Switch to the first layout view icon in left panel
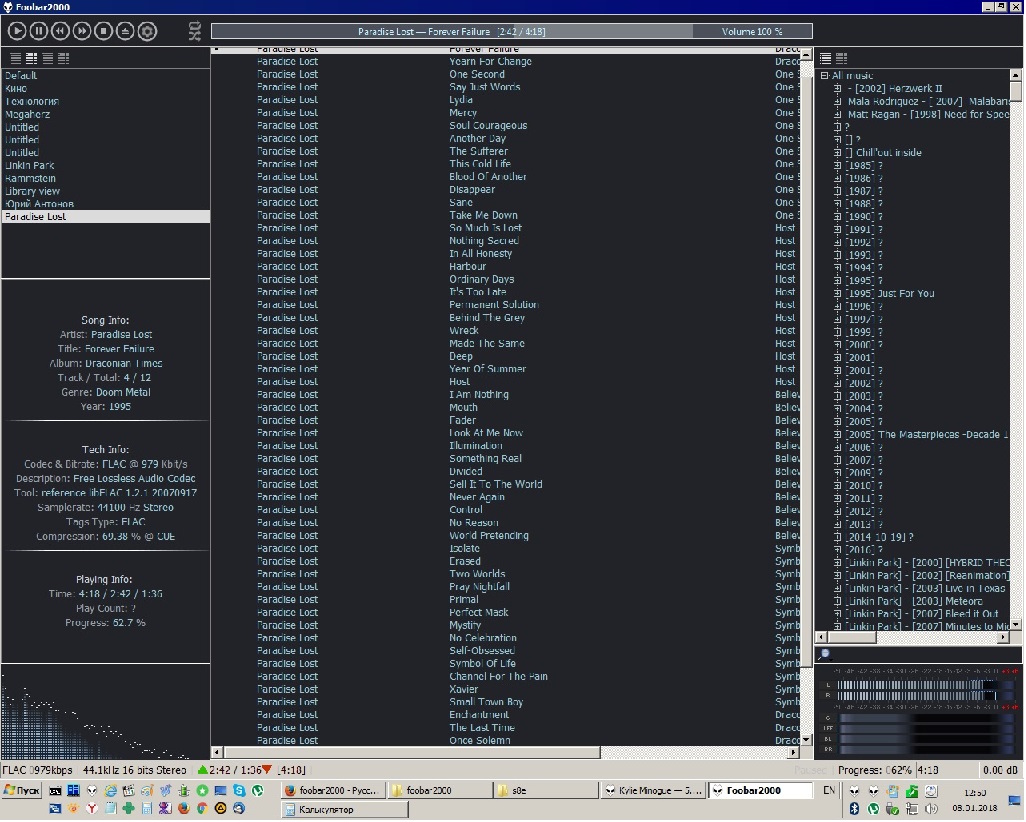This screenshot has height=822, width=1026. point(16,59)
